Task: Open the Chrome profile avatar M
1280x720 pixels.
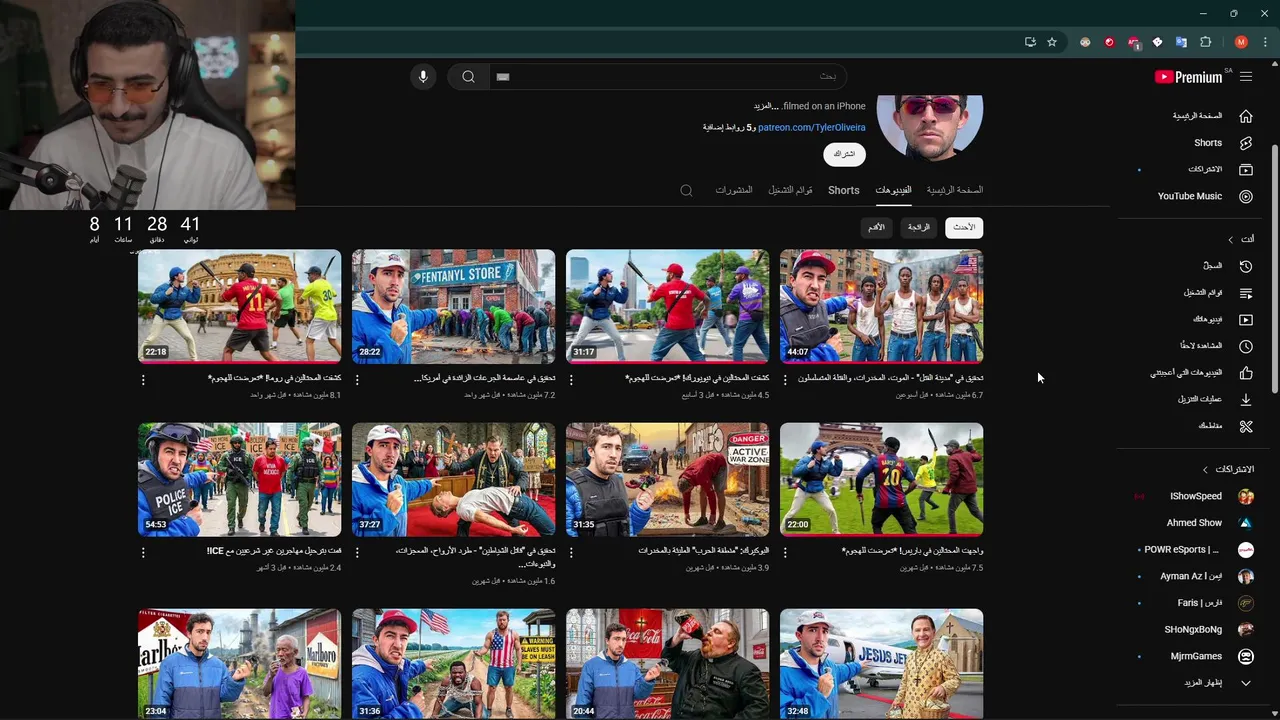Action: pos(1241,42)
